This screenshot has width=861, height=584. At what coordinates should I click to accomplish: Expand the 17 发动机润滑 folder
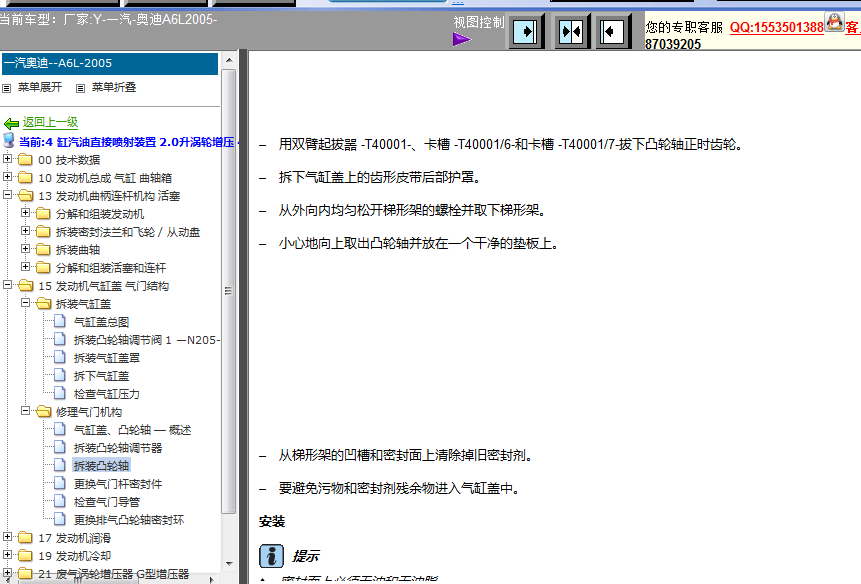coord(8,536)
